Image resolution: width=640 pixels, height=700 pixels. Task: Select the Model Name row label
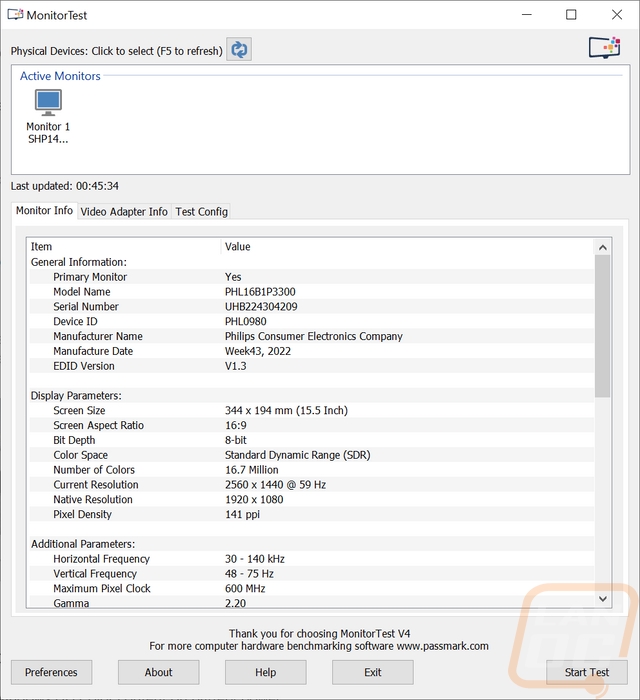(82, 292)
